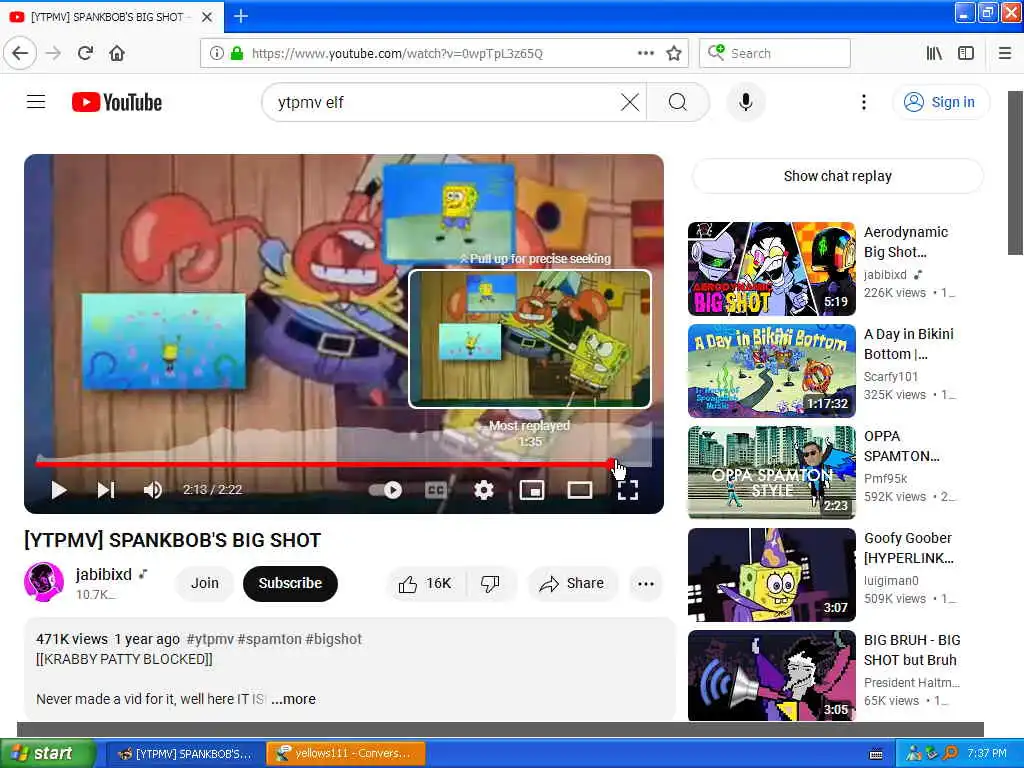This screenshot has width=1024, height=768.
Task: Expand description with ...more
Action: 293,699
